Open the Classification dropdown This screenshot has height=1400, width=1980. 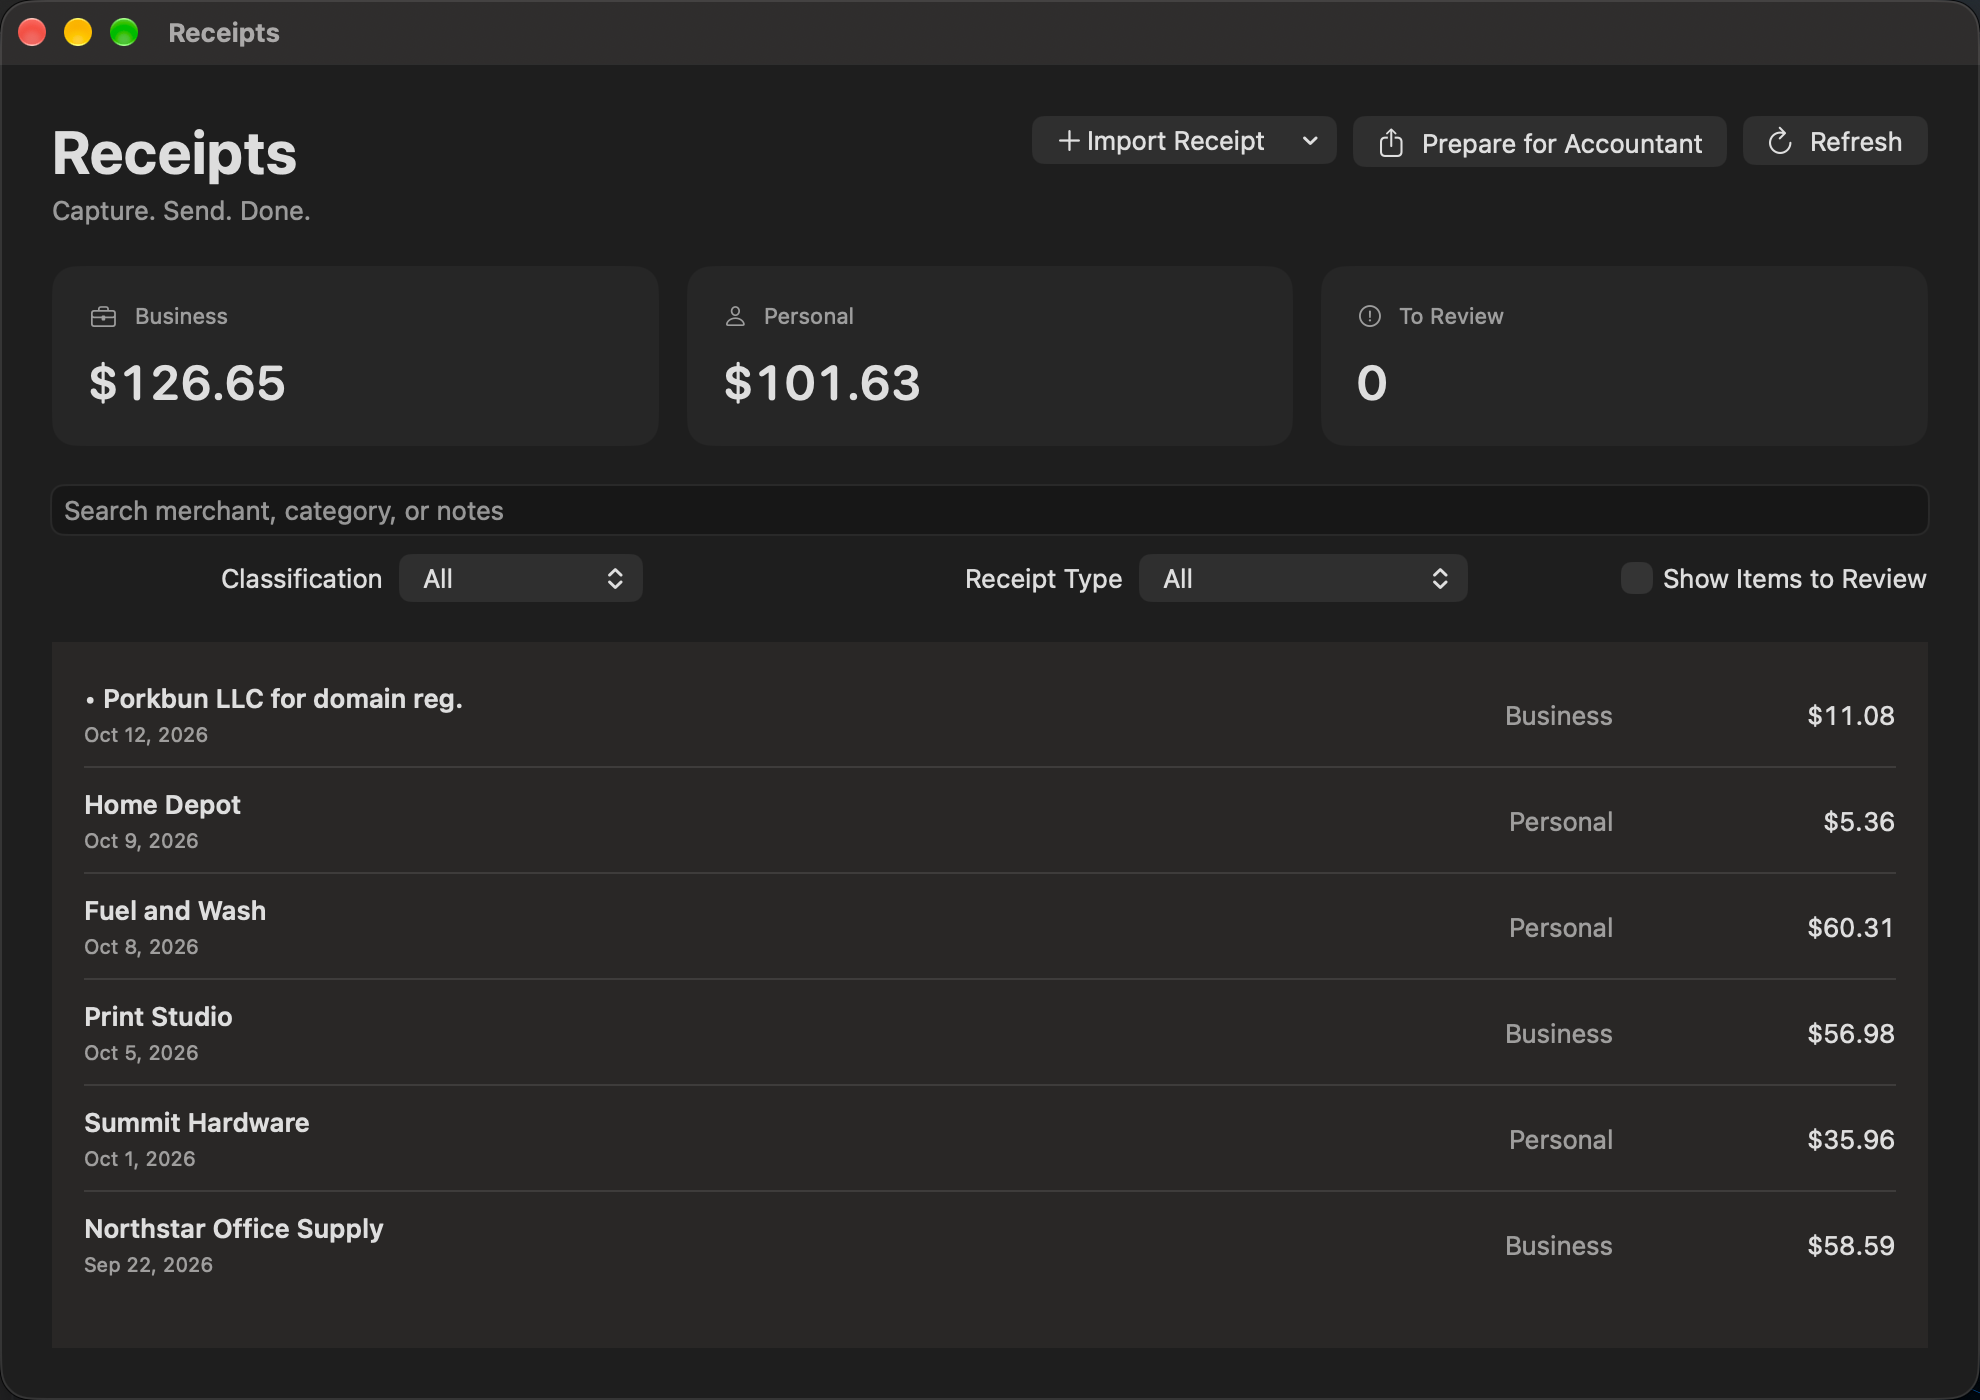520,578
